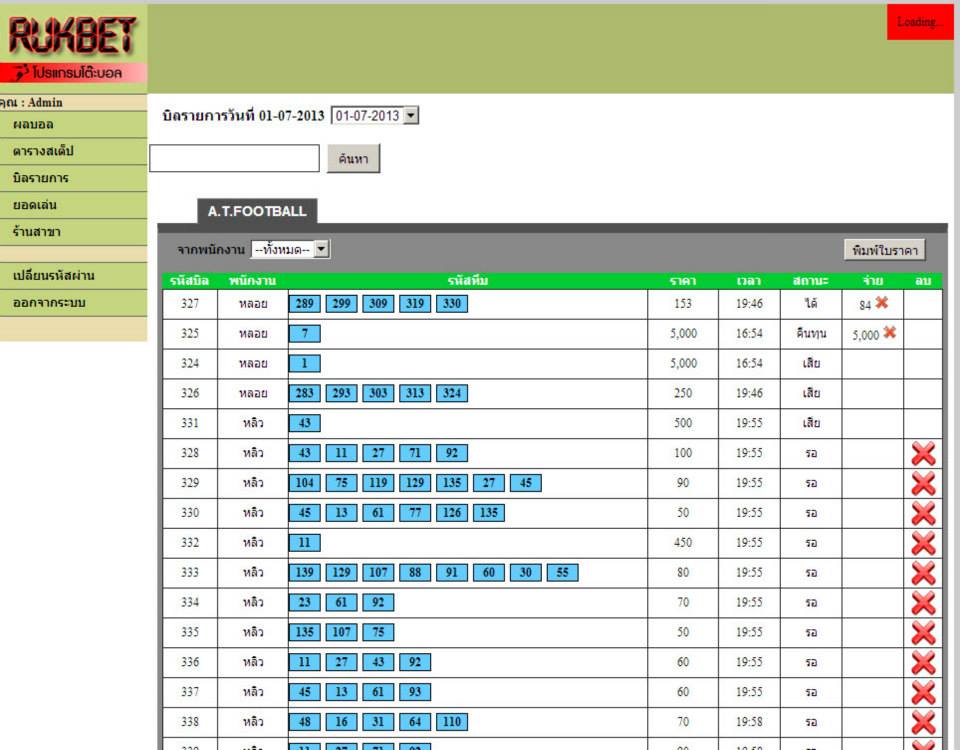Delete bill 329 using its red X
This screenshot has width=960, height=750.
[923, 484]
